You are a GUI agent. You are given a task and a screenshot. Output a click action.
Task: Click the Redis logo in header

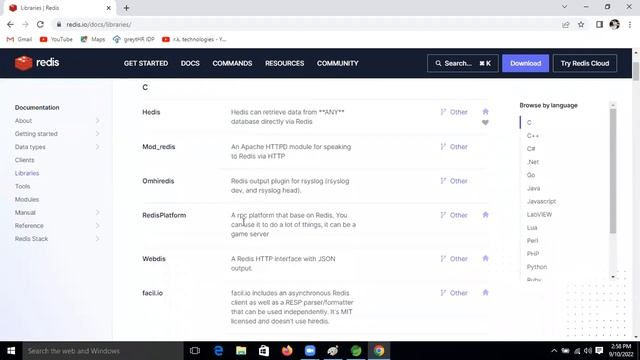click(x=37, y=63)
